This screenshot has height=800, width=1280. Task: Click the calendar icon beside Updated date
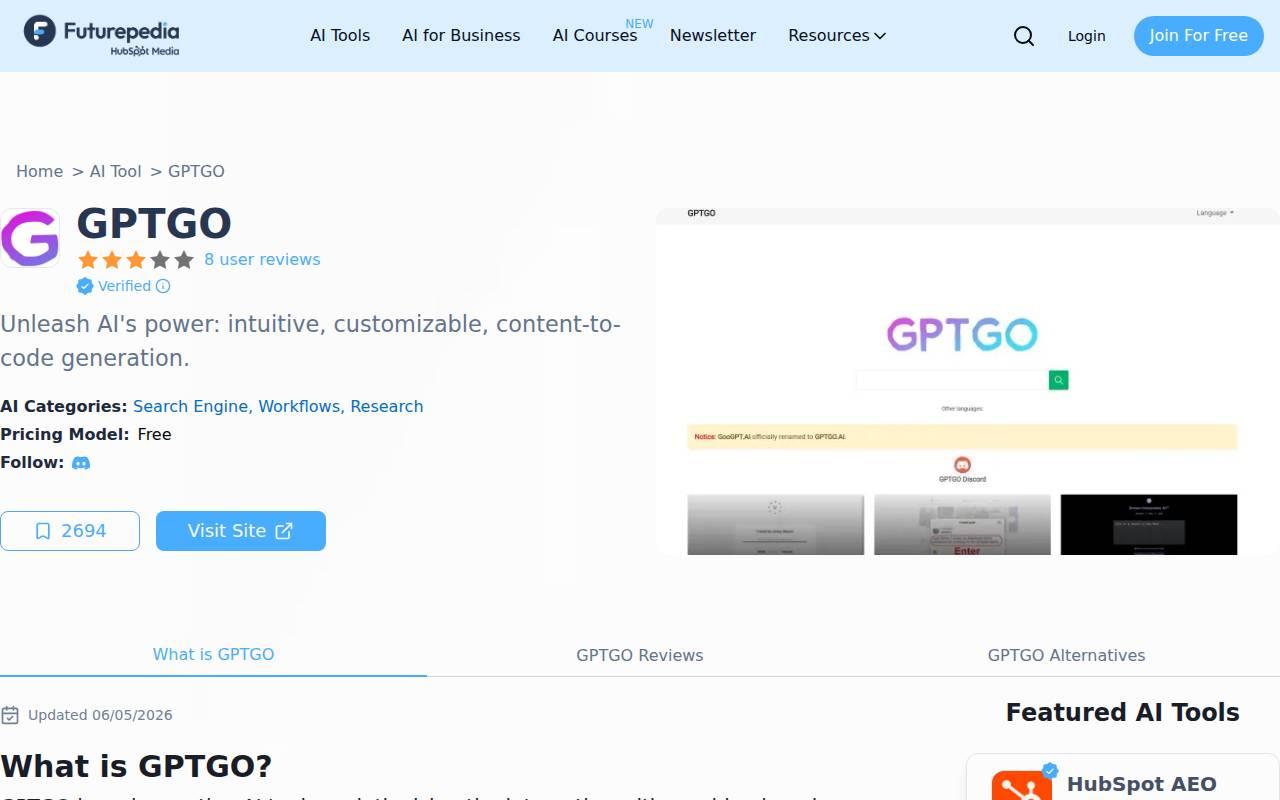tap(10, 715)
